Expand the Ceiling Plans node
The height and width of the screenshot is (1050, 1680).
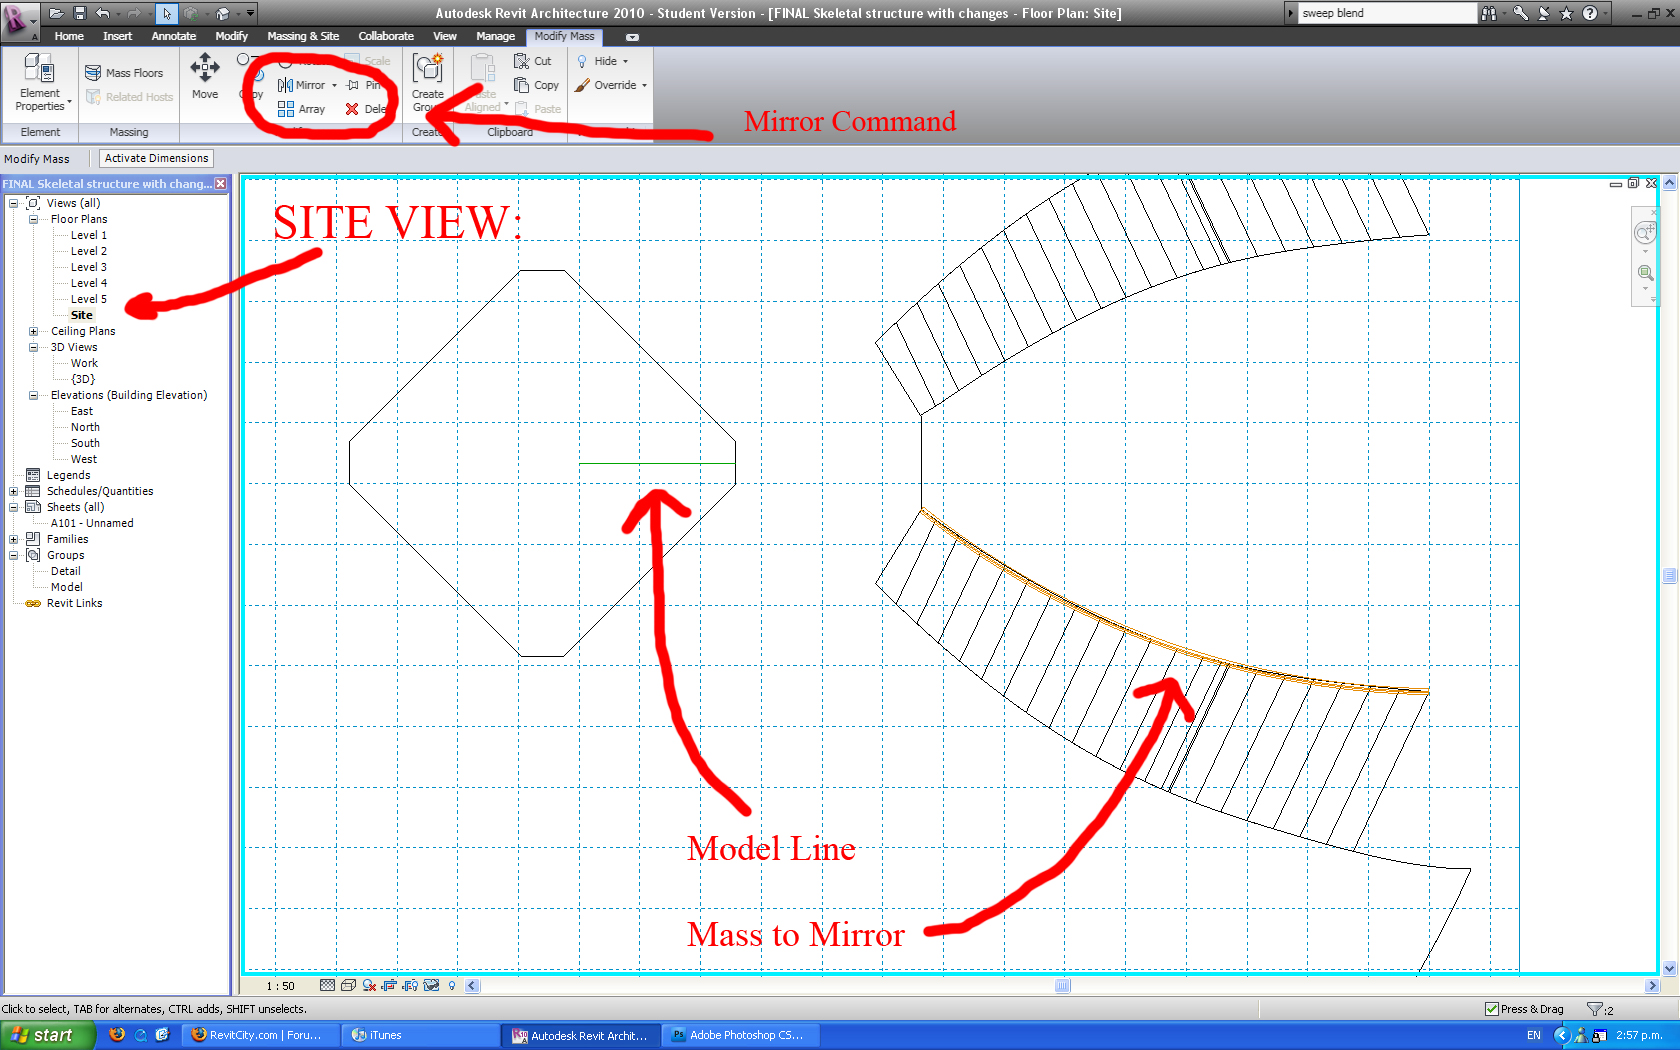pos(33,331)
